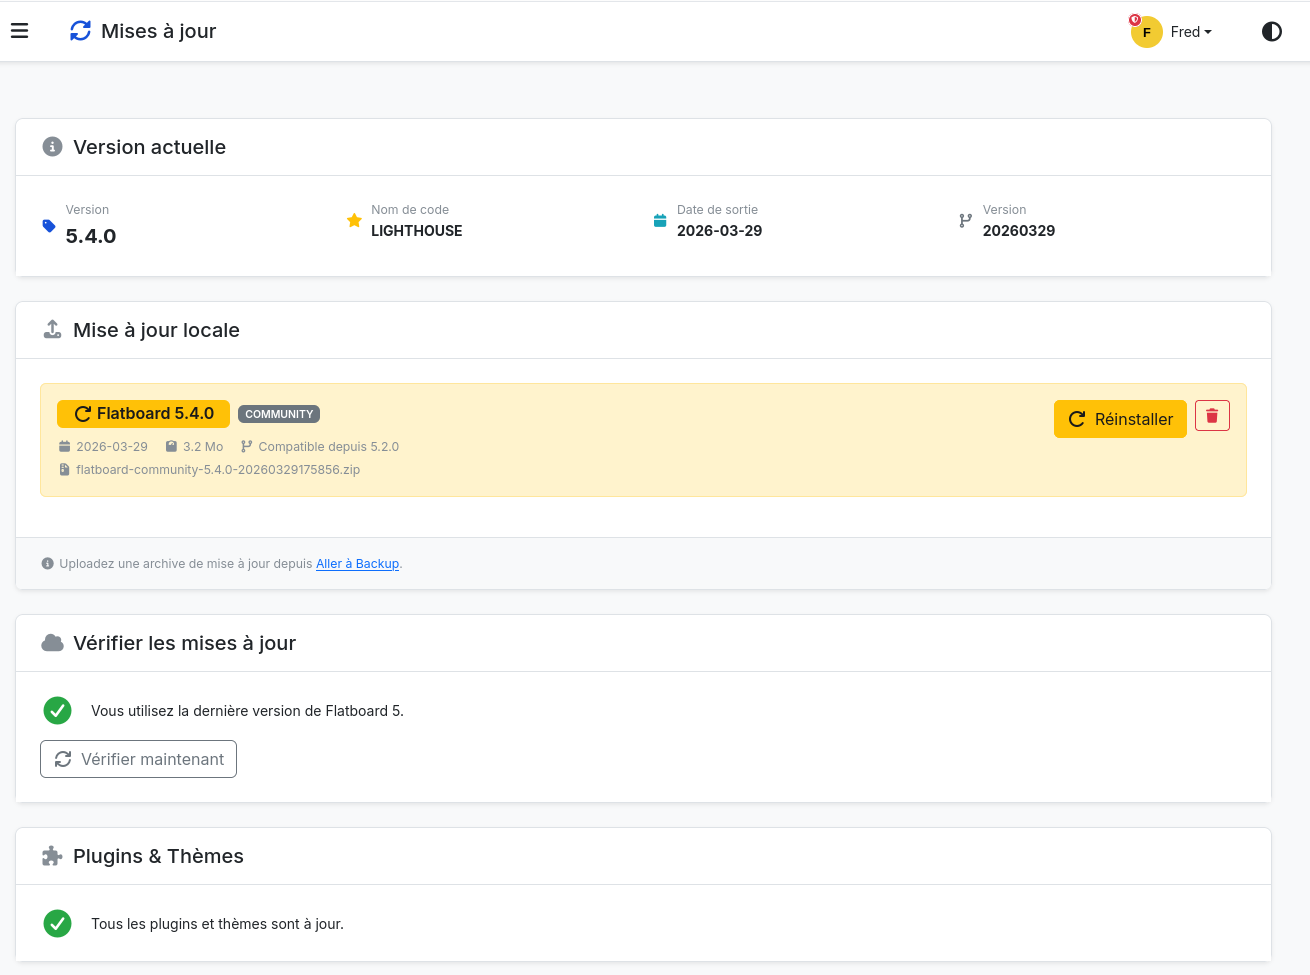Viewport: 1310px width, 975px height.
Task: Toggle dark mode contrast icon
Action: [1271, 32]
